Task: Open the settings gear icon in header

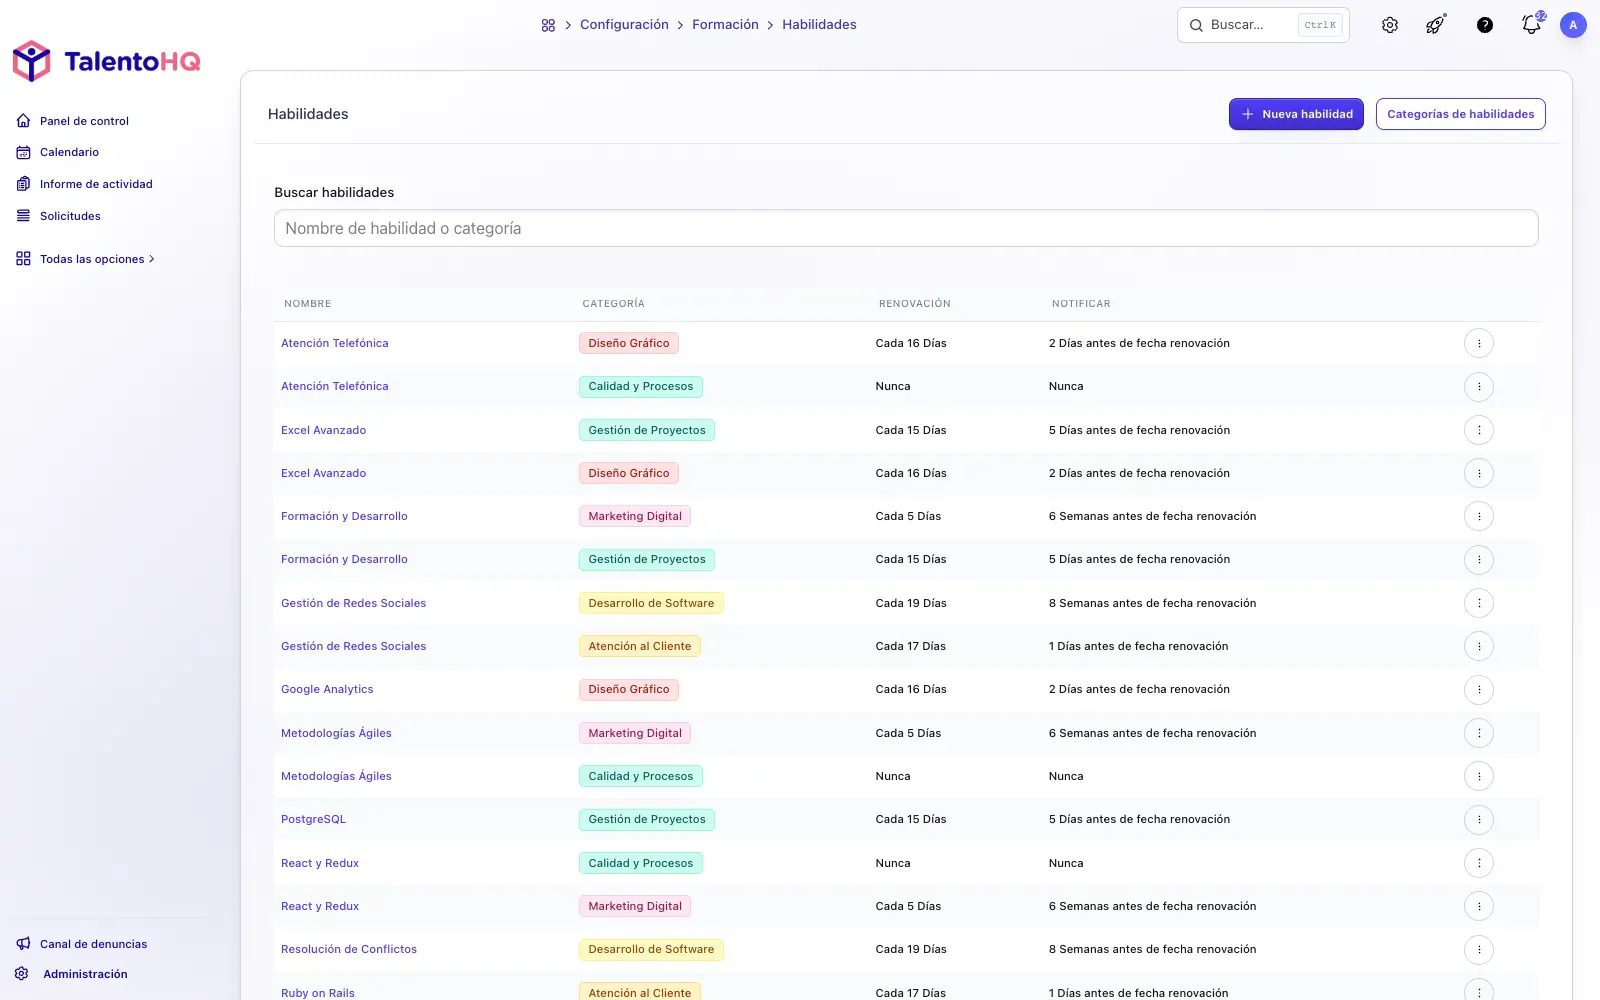Action: (x=1390, y=25)
